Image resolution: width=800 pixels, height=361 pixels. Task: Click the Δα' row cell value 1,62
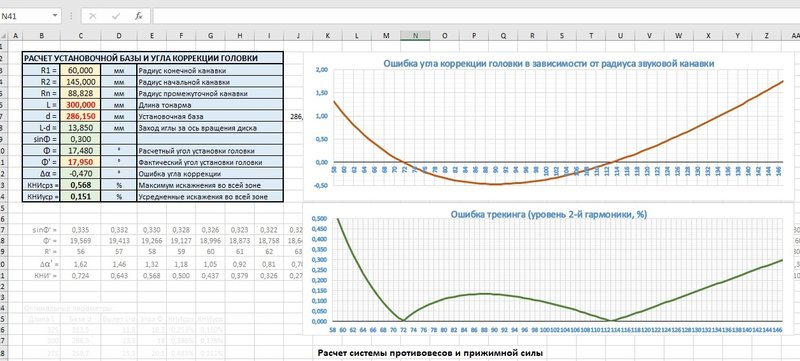(81, 265)
